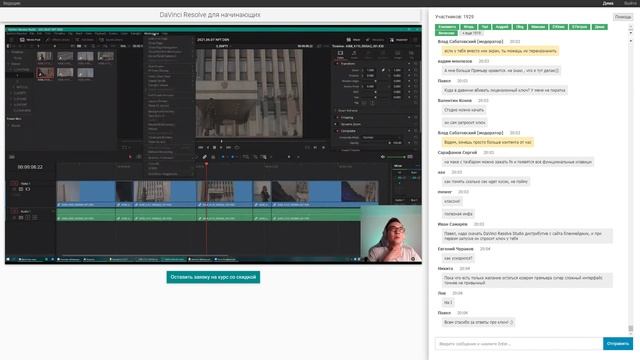This screenshot has width=640, height=360.
Task: Toggle the Composite section on or off
Action: [x=337, y=131]
